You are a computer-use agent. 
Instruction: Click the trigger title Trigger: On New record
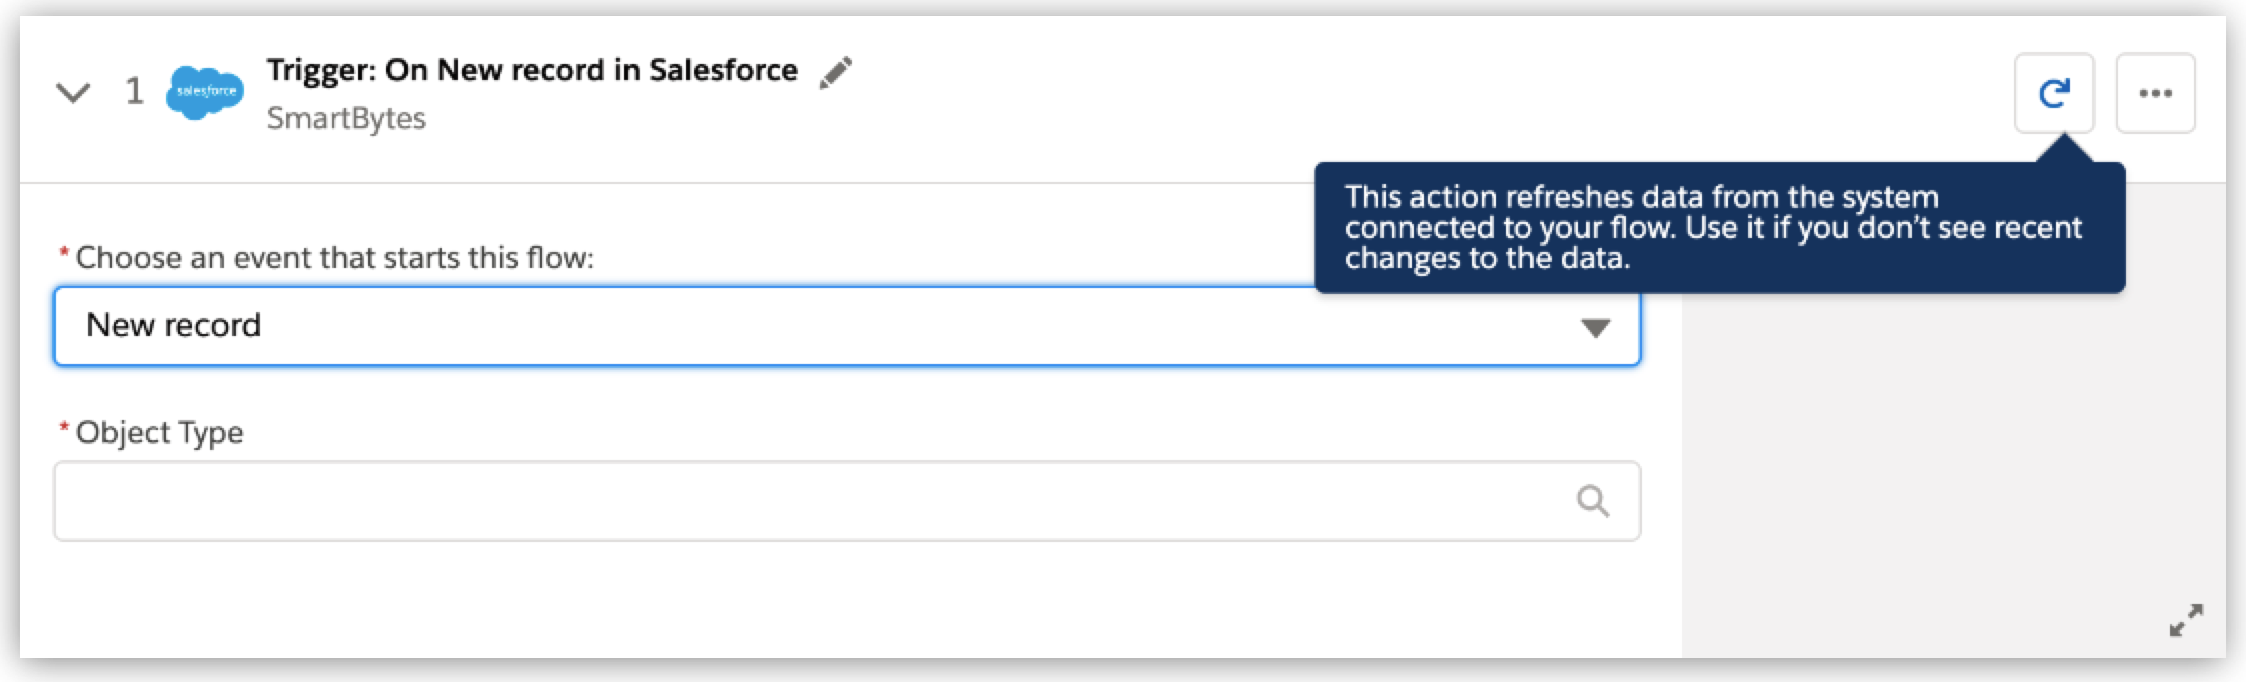(x=531, y=70)
